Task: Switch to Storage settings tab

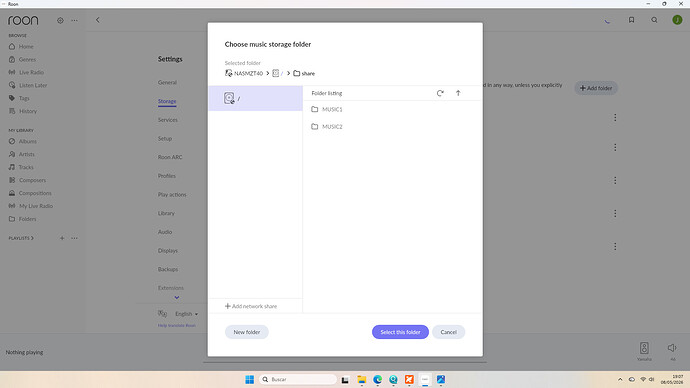Action: (167, 101)
